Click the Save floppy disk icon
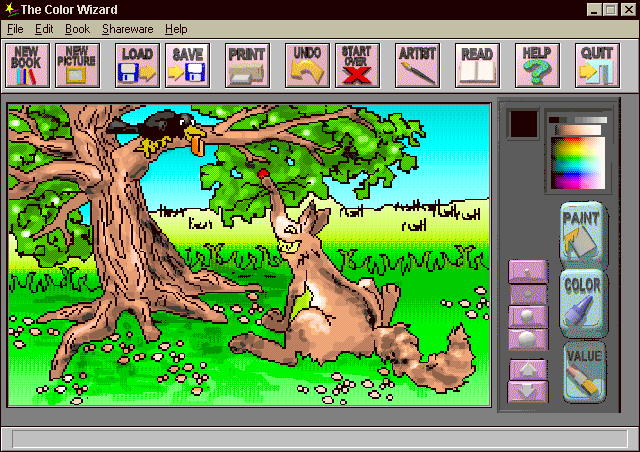 (187, 66)
